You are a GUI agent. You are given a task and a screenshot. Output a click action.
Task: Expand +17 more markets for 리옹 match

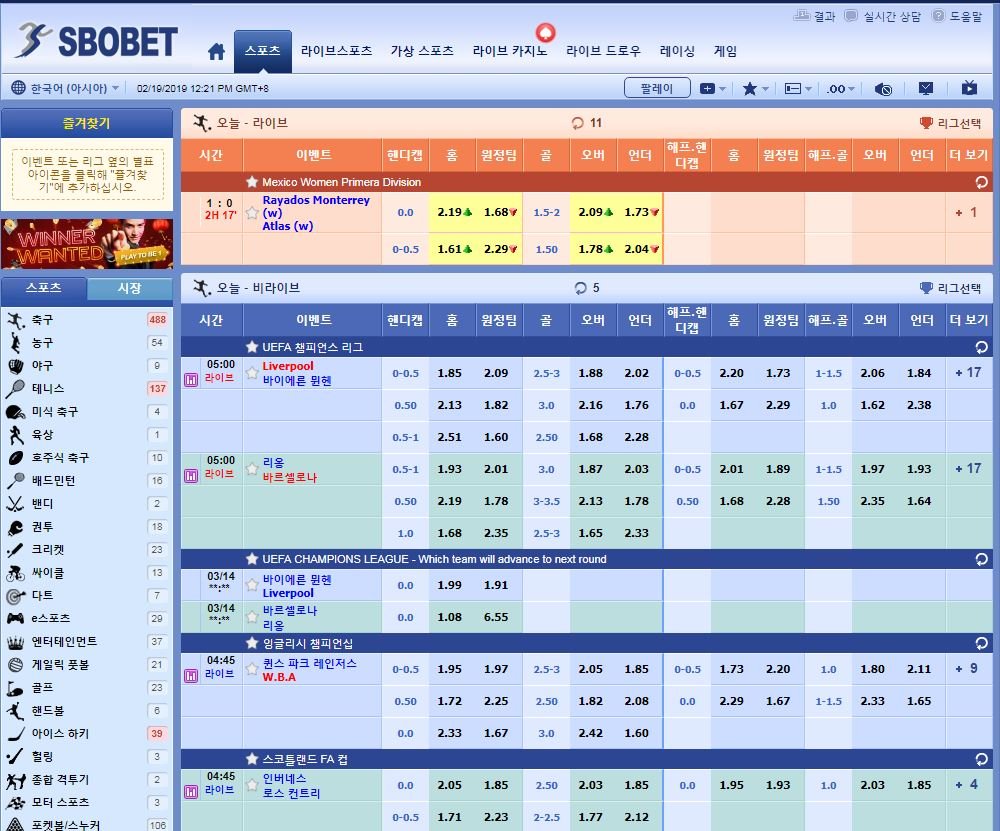click(969, 469)
